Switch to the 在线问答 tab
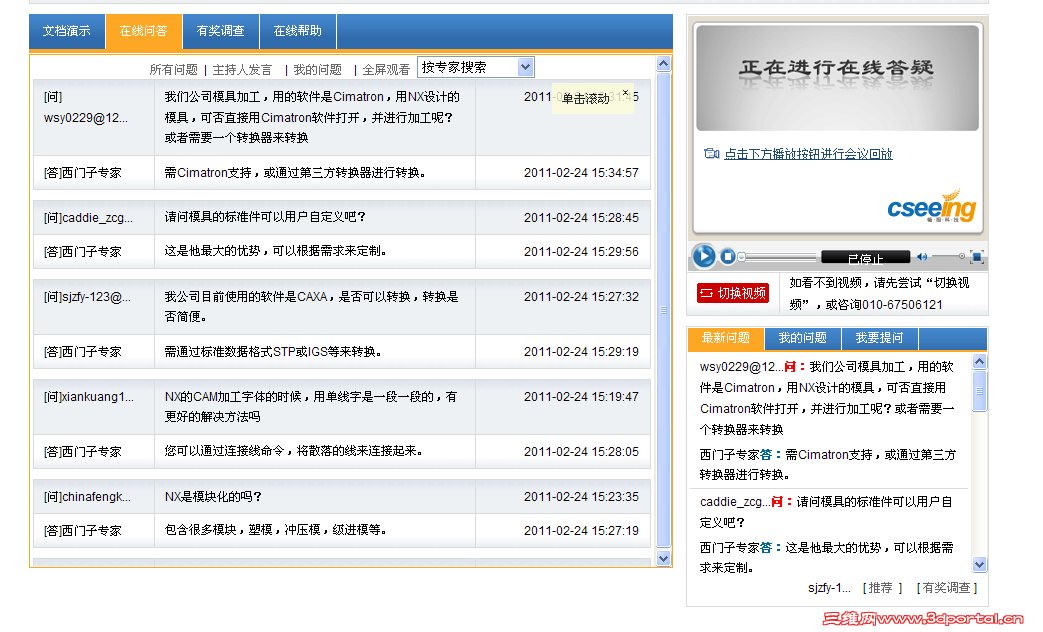The height and width of the screenshot is (632, 1043). 143,31
